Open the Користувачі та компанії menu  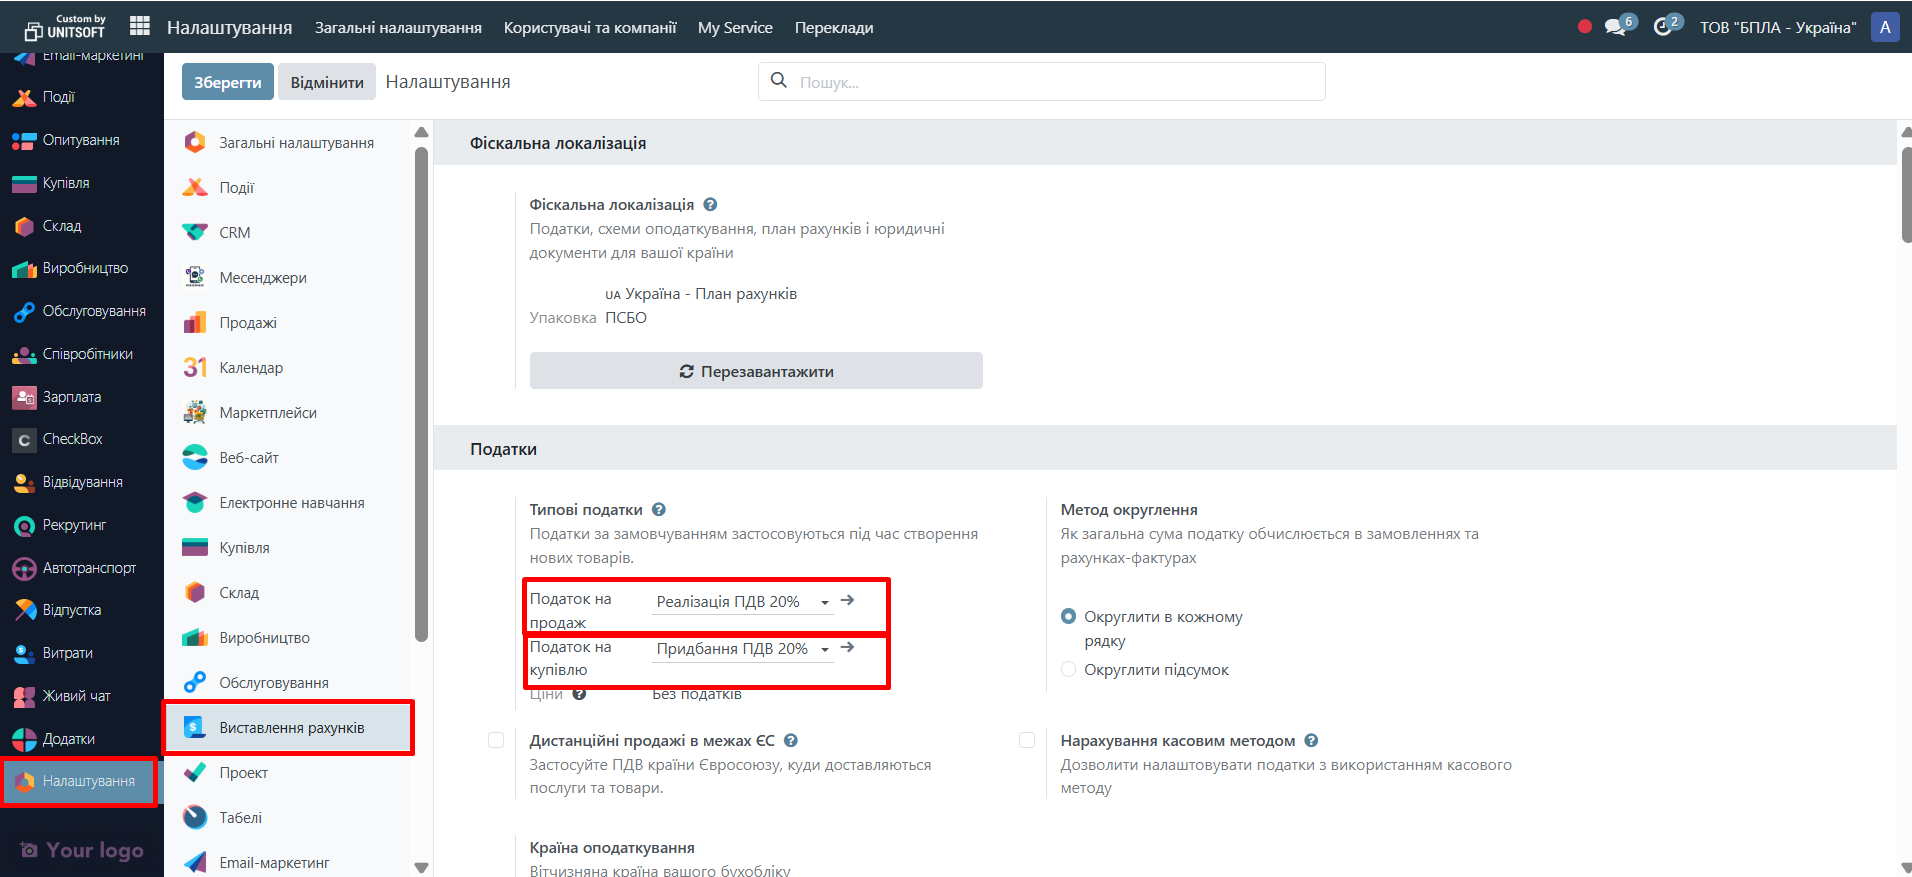click(x=590, y=27)
